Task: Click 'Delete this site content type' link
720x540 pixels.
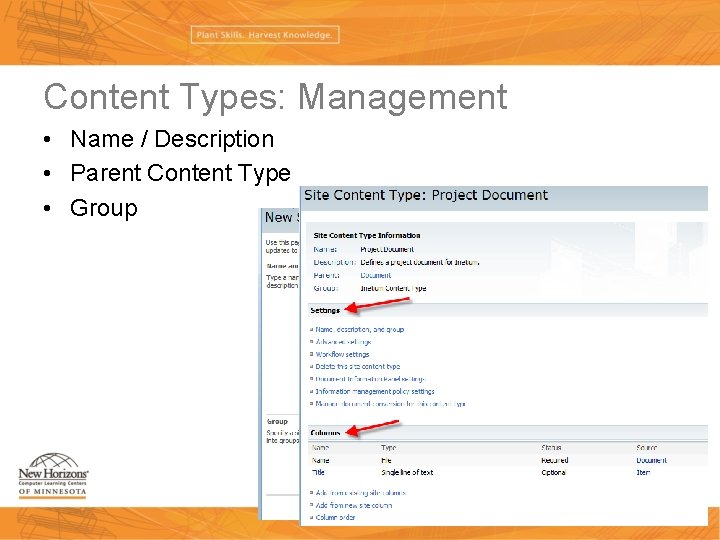Action: [x=357, y=367]
